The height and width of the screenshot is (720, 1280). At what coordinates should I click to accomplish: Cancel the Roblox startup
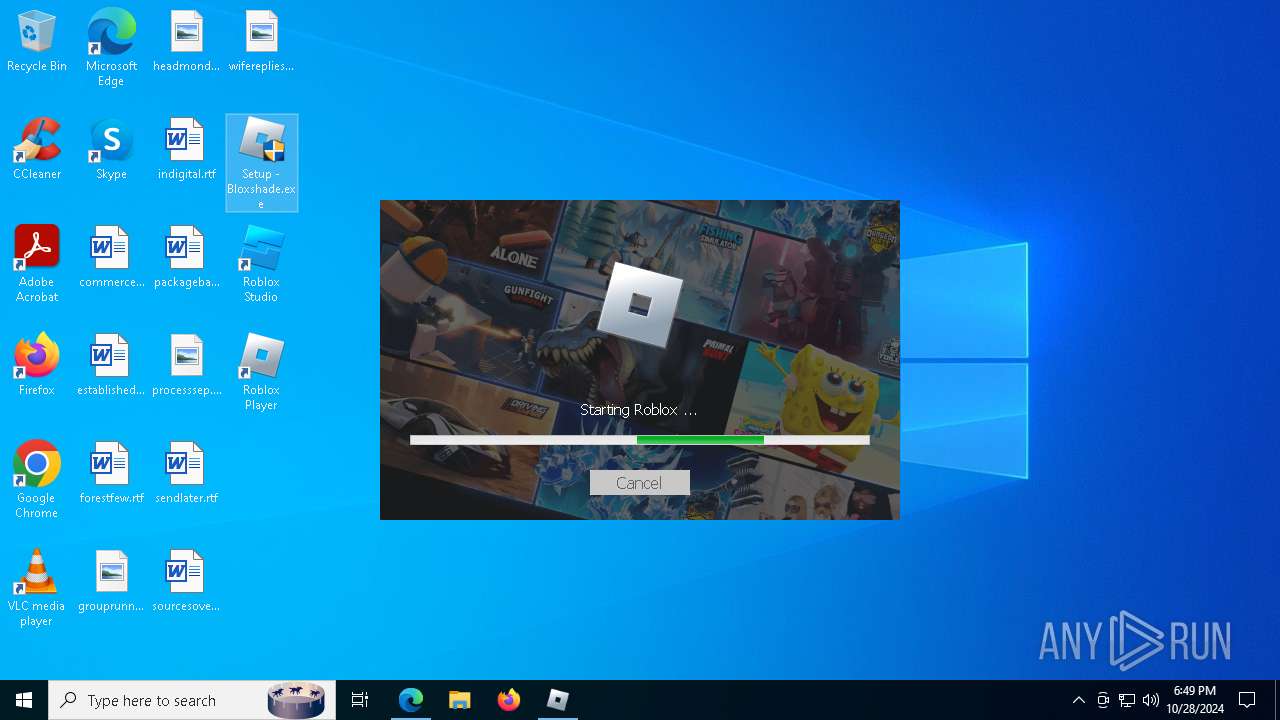point(639,483)
